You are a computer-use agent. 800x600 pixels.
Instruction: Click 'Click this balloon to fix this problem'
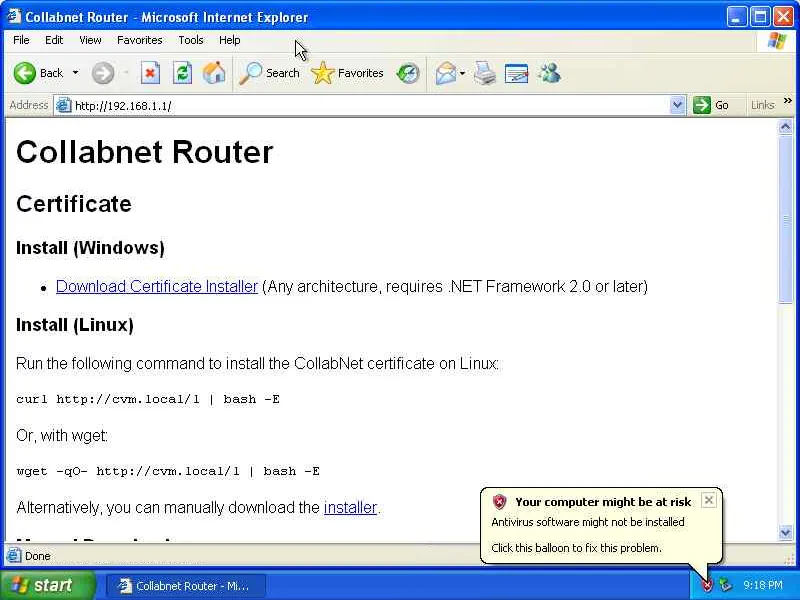tap(576, 548)
